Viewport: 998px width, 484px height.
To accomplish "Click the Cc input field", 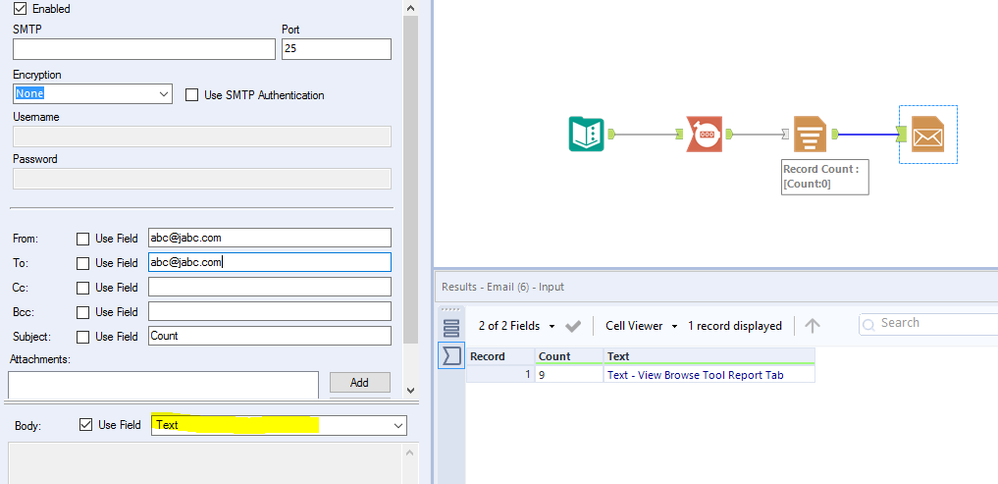I will point(269,287).
